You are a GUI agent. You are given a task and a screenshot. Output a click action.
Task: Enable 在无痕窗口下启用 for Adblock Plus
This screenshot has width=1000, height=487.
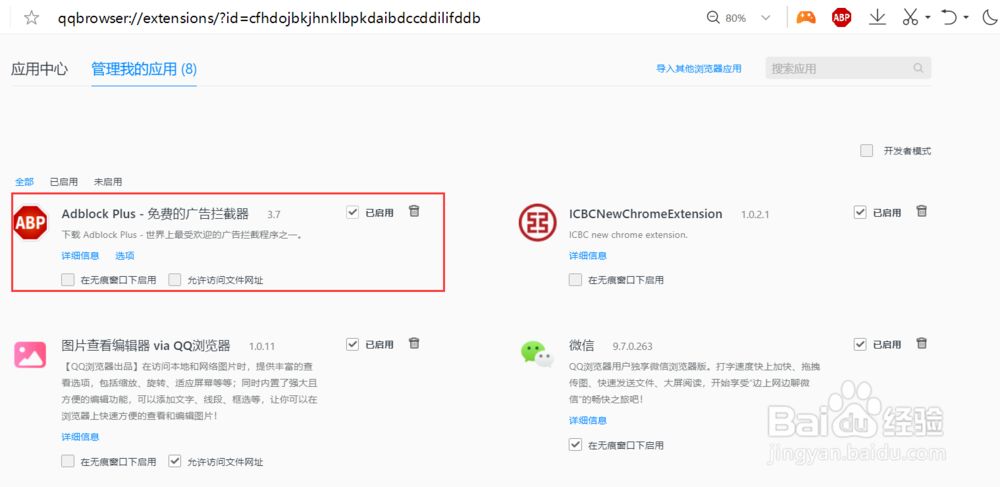[68, 279]
